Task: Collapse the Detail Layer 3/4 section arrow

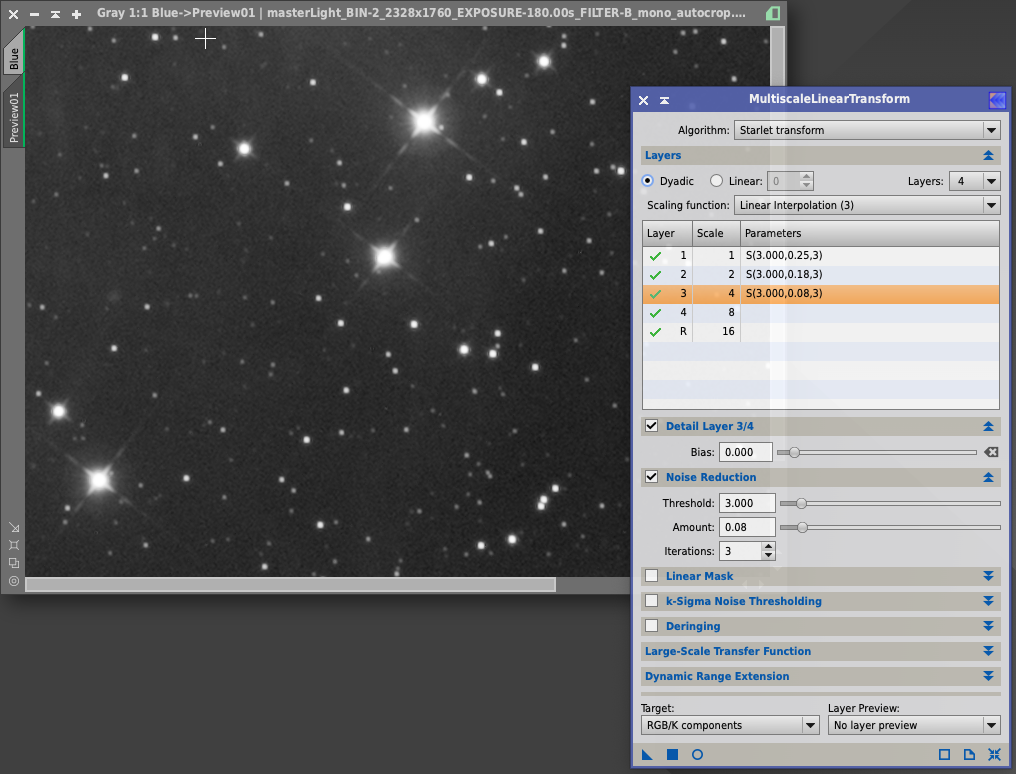Action: click(988, 426)
